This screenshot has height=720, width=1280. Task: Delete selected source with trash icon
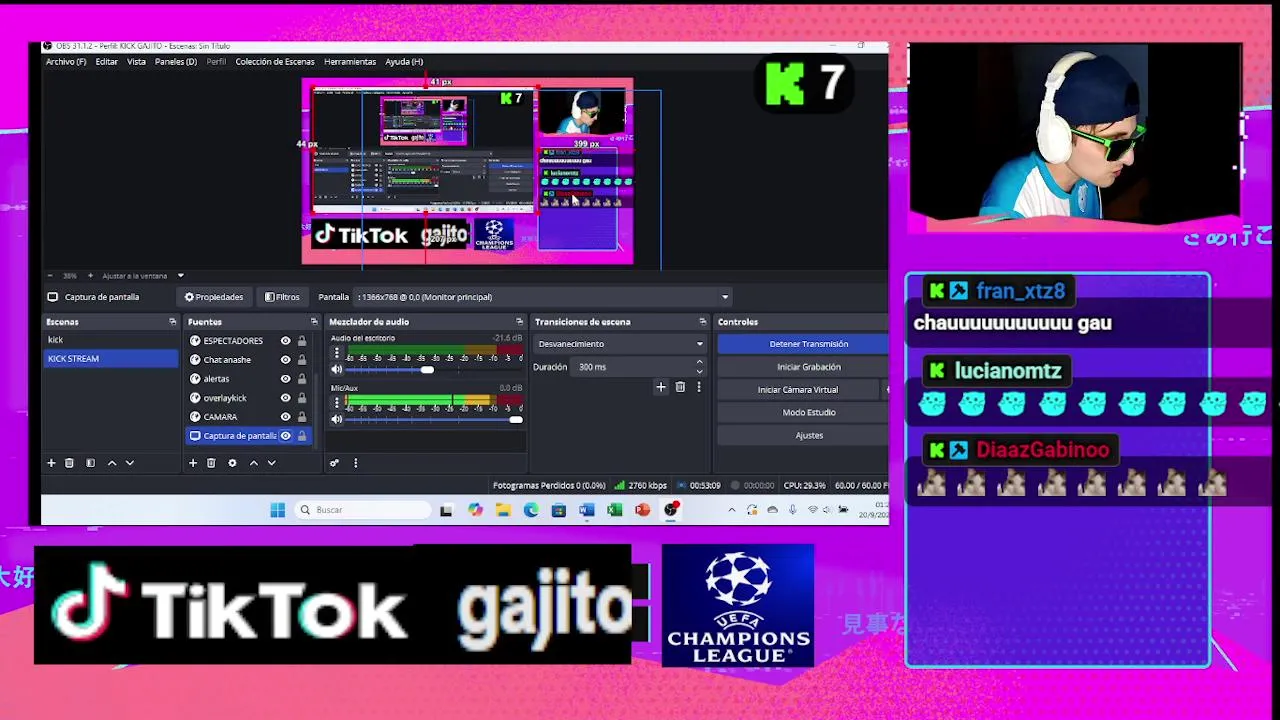click(211, 463)
